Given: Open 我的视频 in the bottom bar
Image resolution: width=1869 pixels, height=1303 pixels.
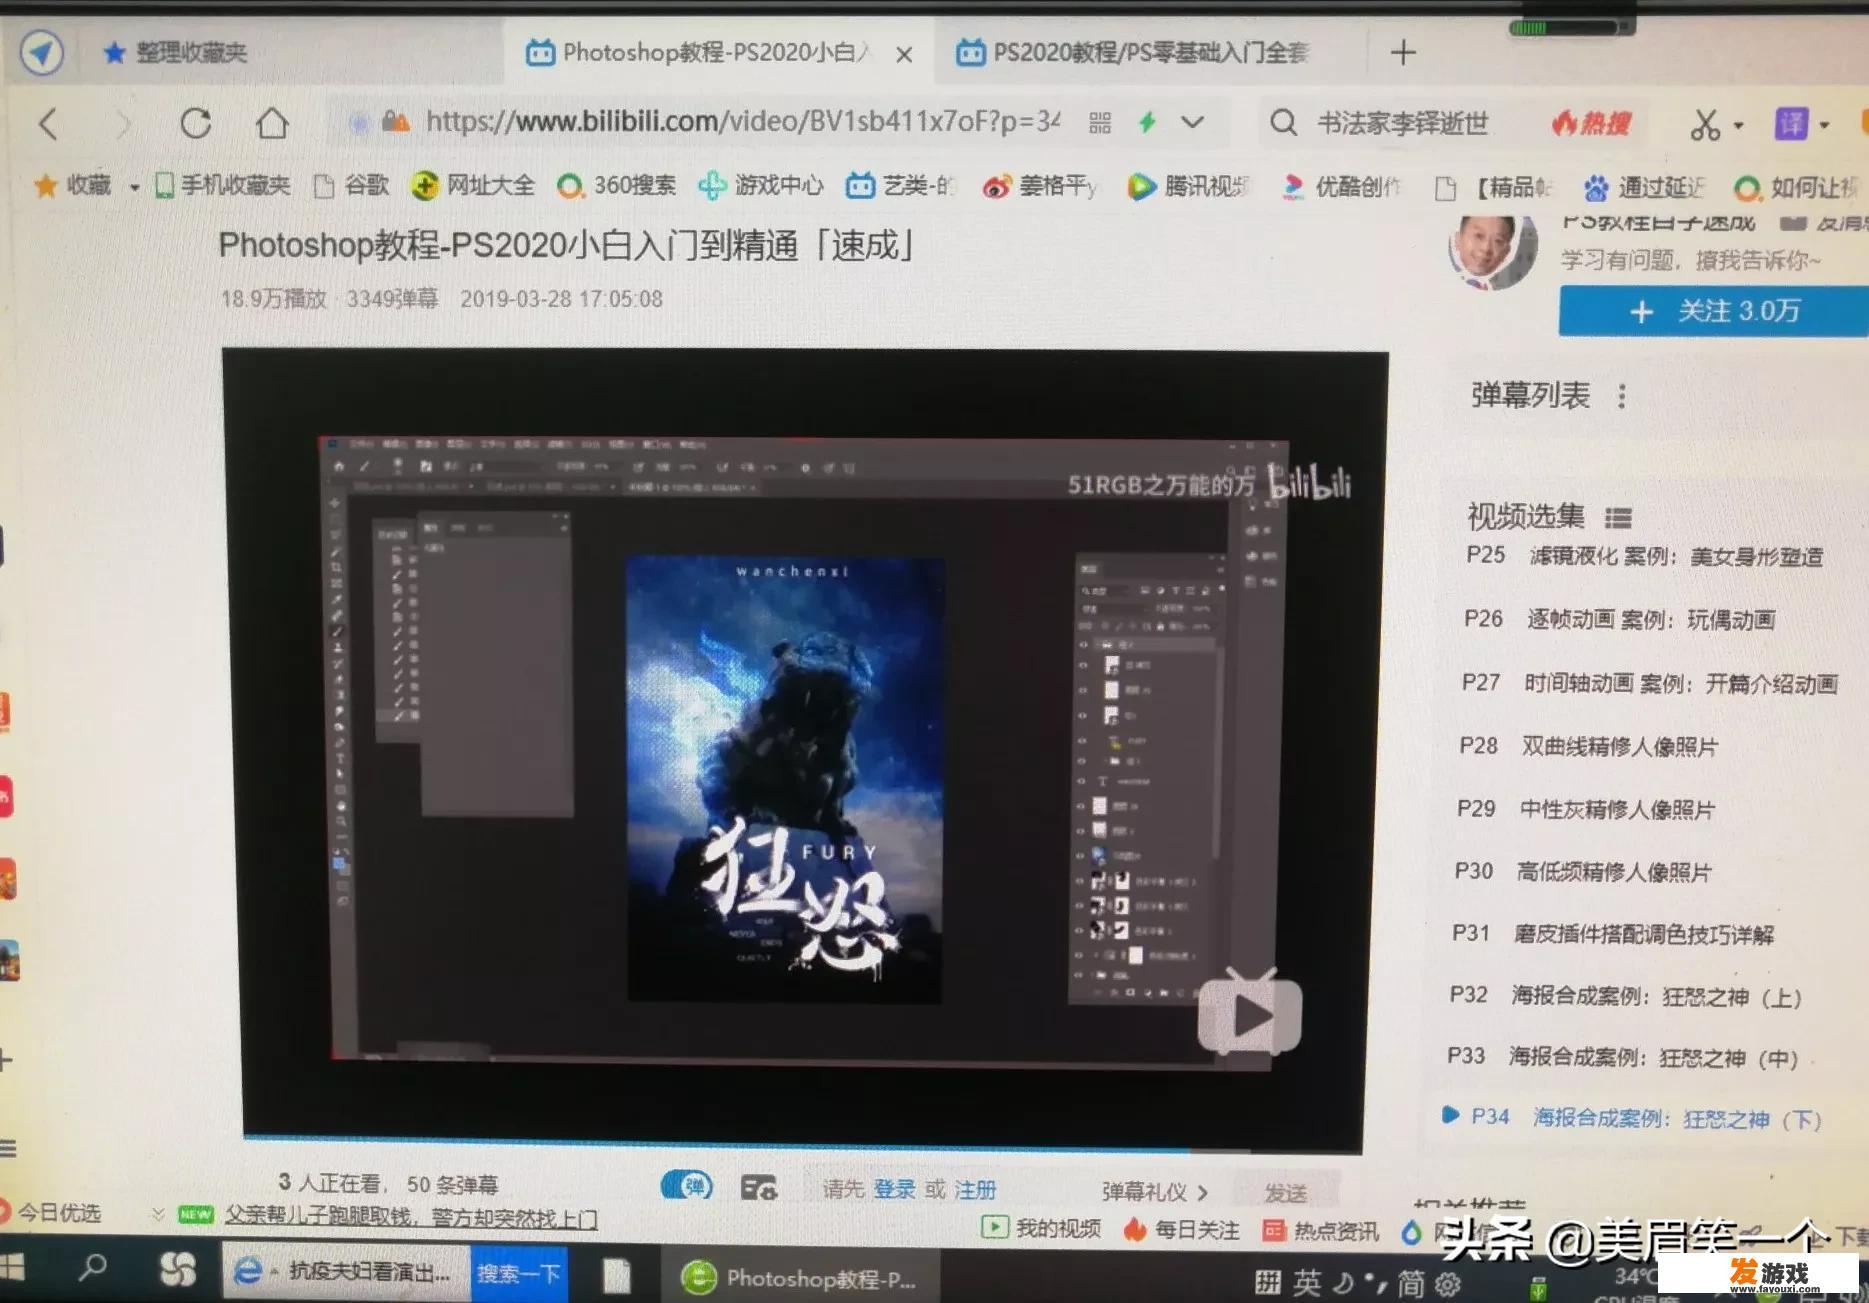Looking at the screenshot, I should (1041, 1228).
